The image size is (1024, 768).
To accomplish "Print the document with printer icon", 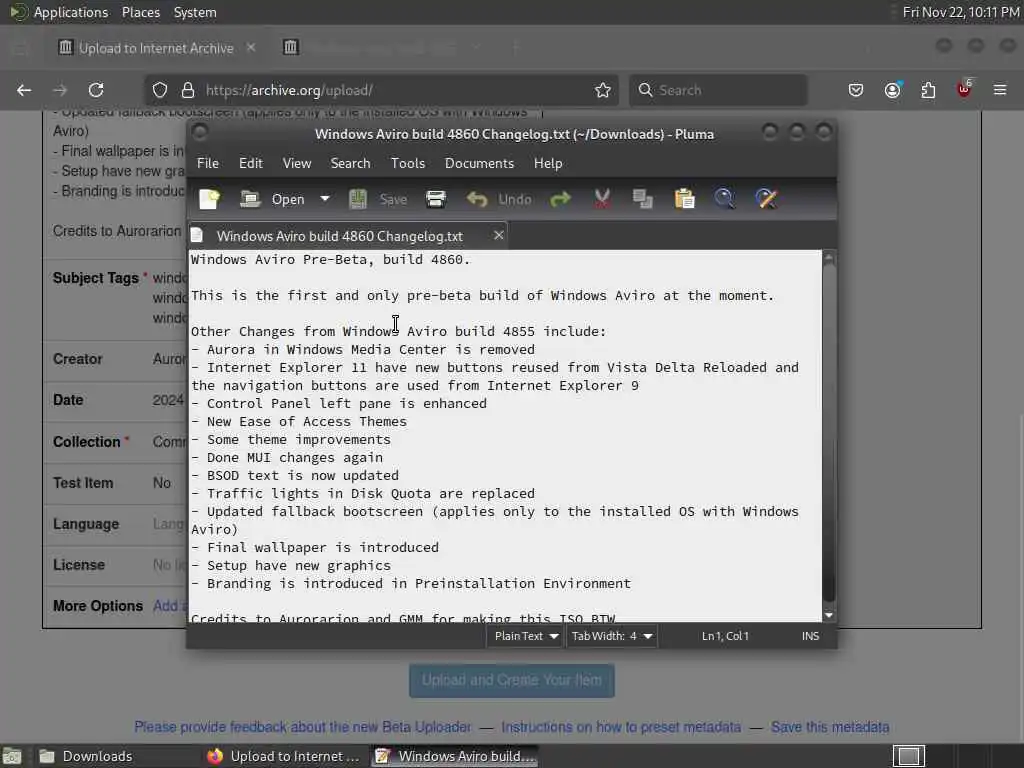I will tap(436, 199).
